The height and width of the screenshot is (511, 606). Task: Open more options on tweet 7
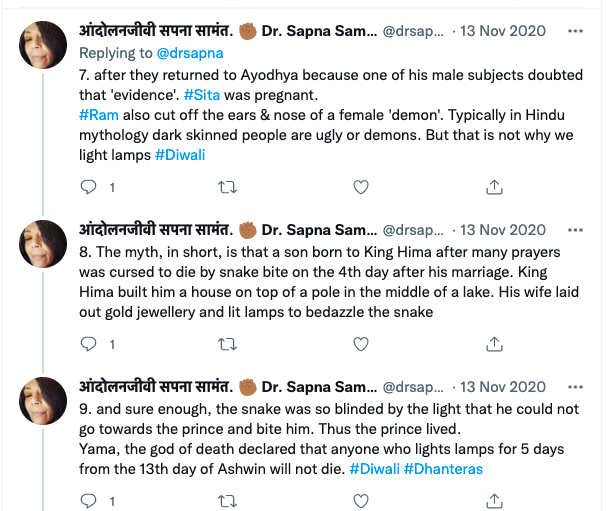click(574, 31)
